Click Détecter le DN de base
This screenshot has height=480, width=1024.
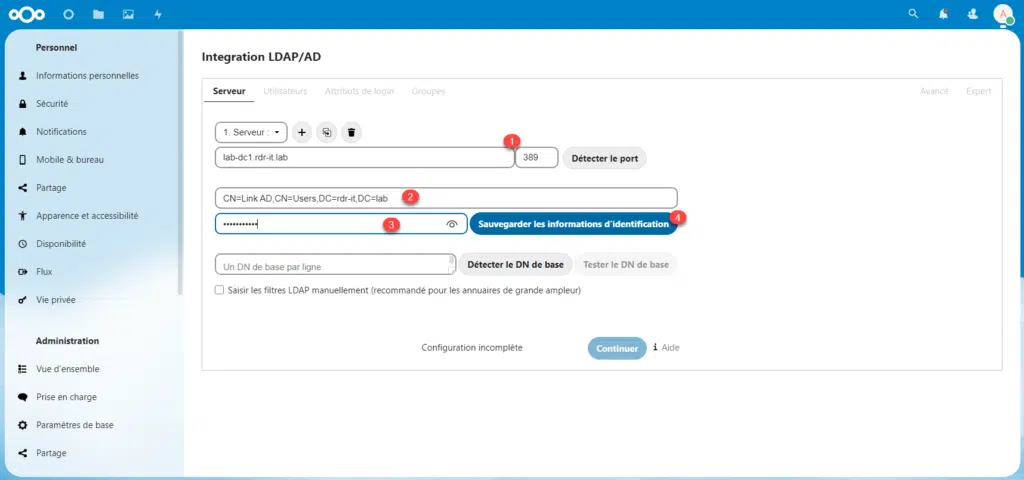tap(515, 264)
